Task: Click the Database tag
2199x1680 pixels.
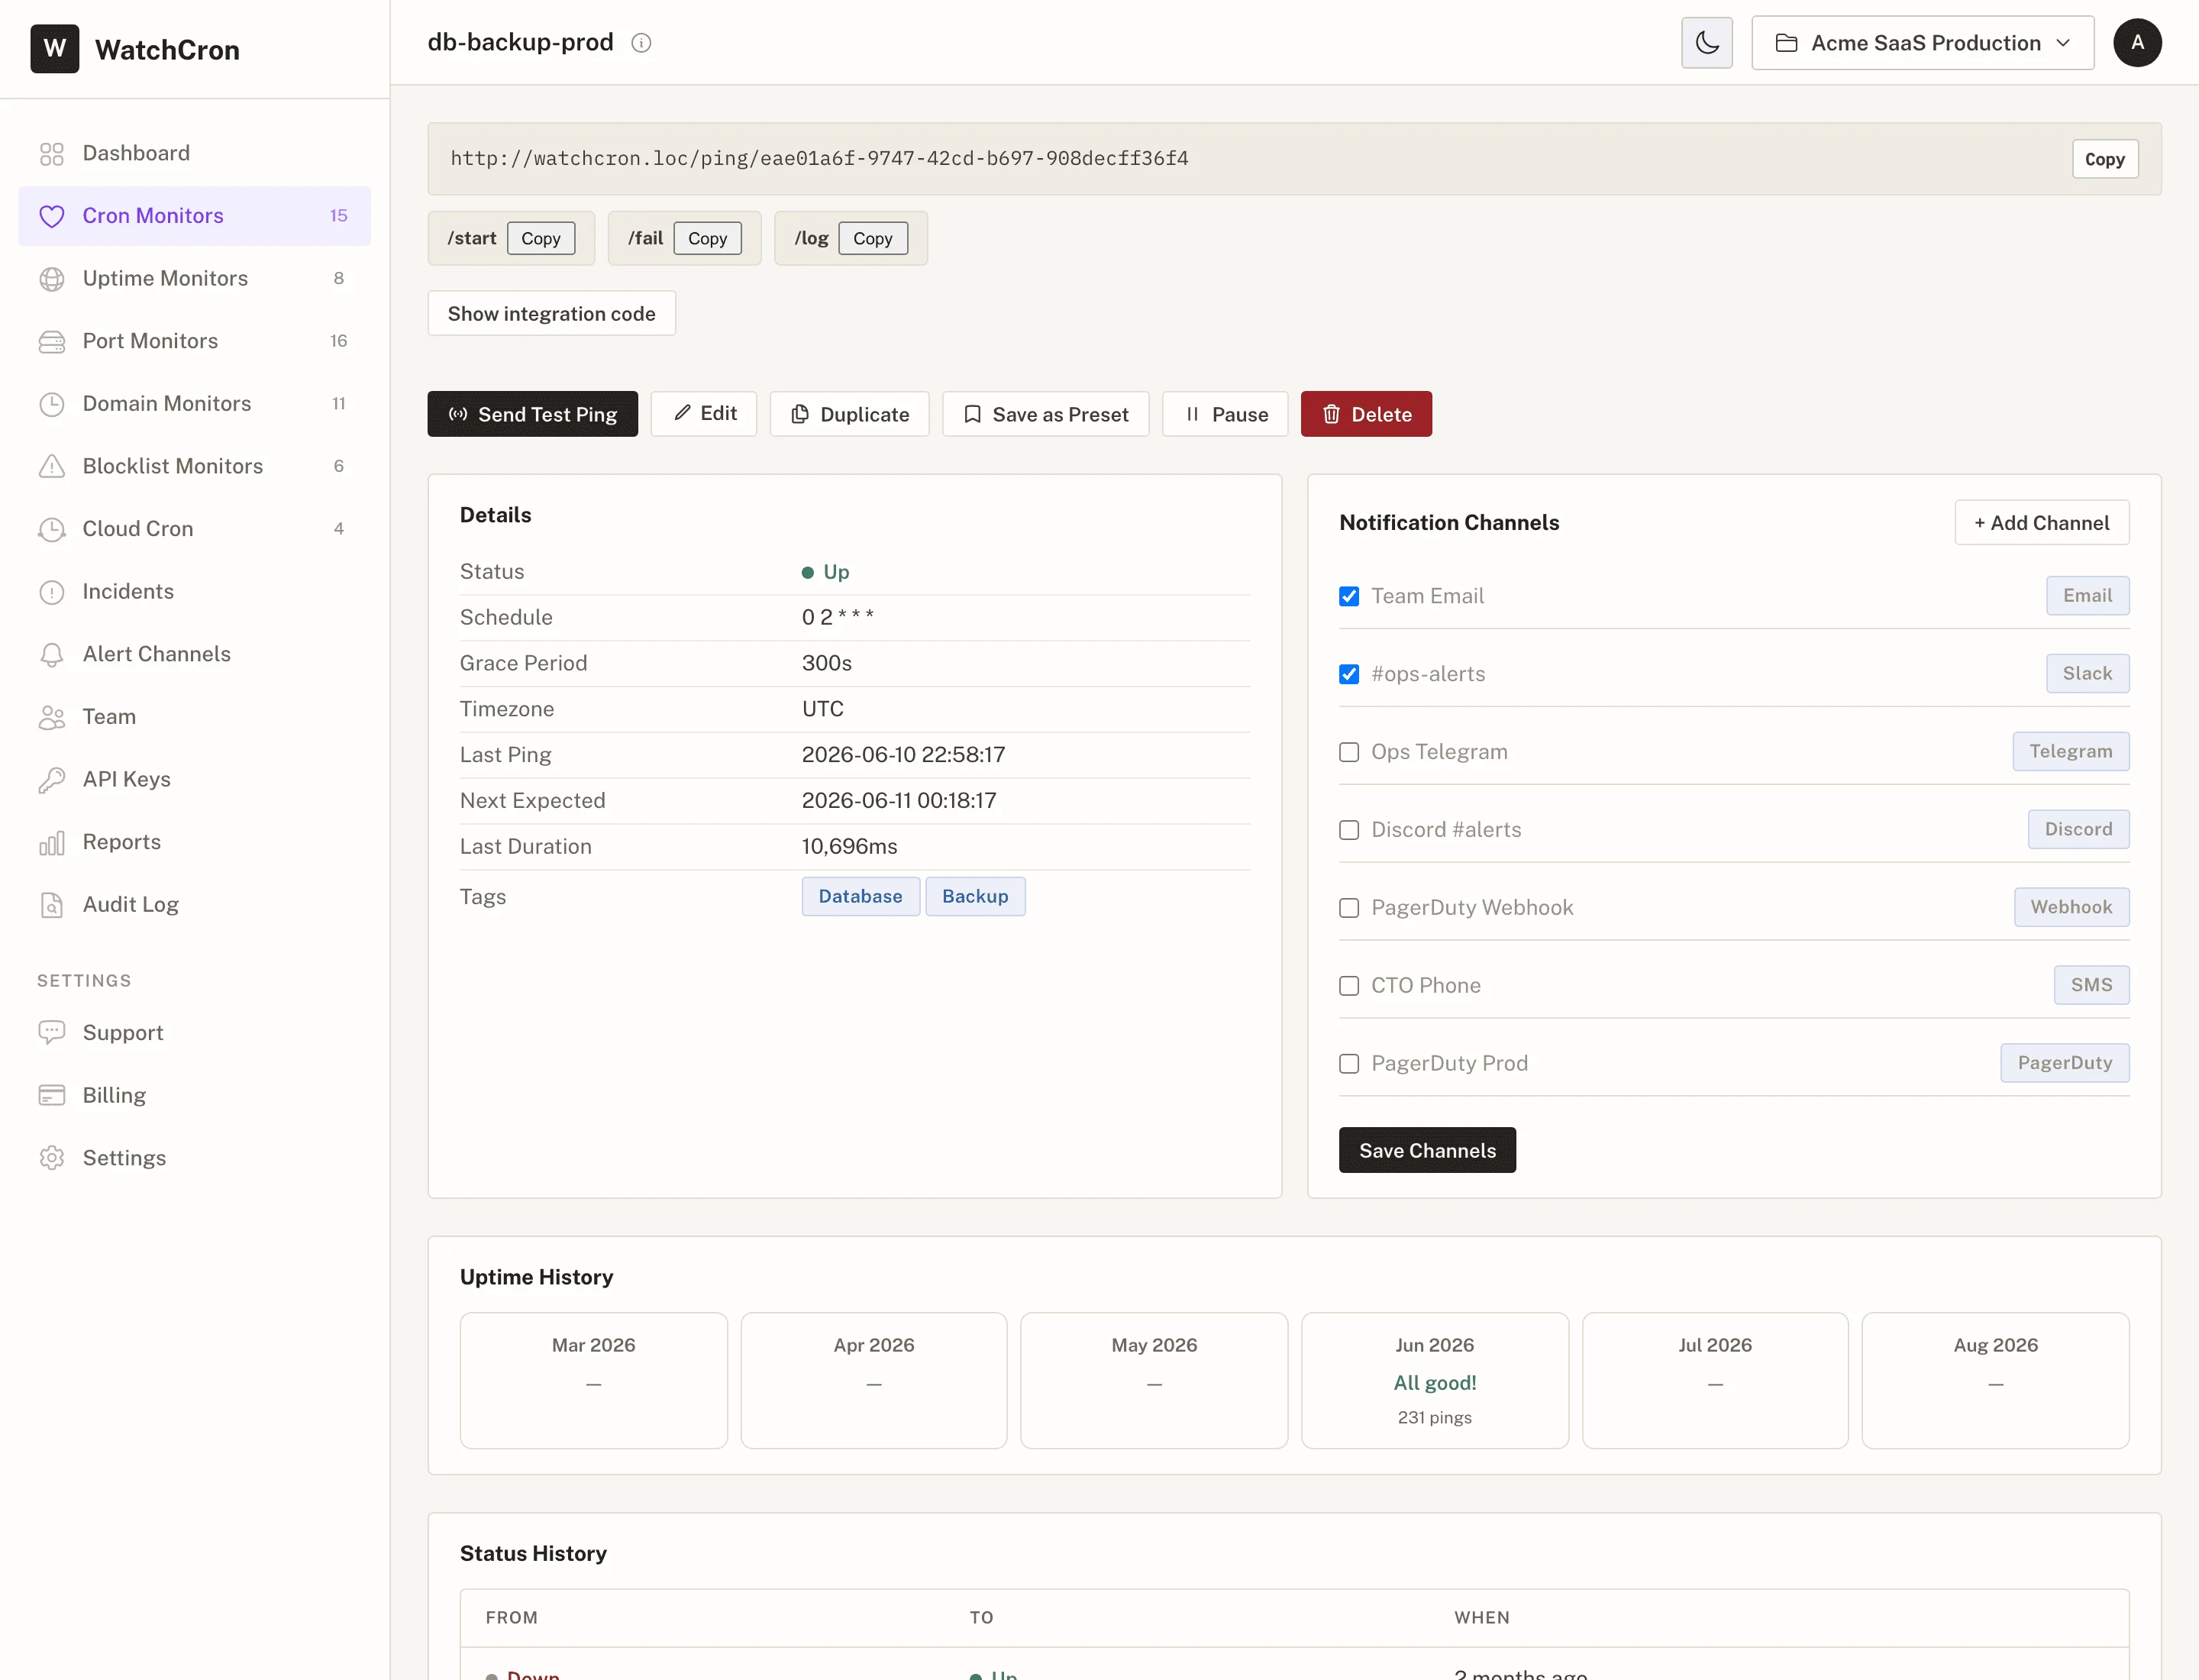Action: tap(860, 897)
